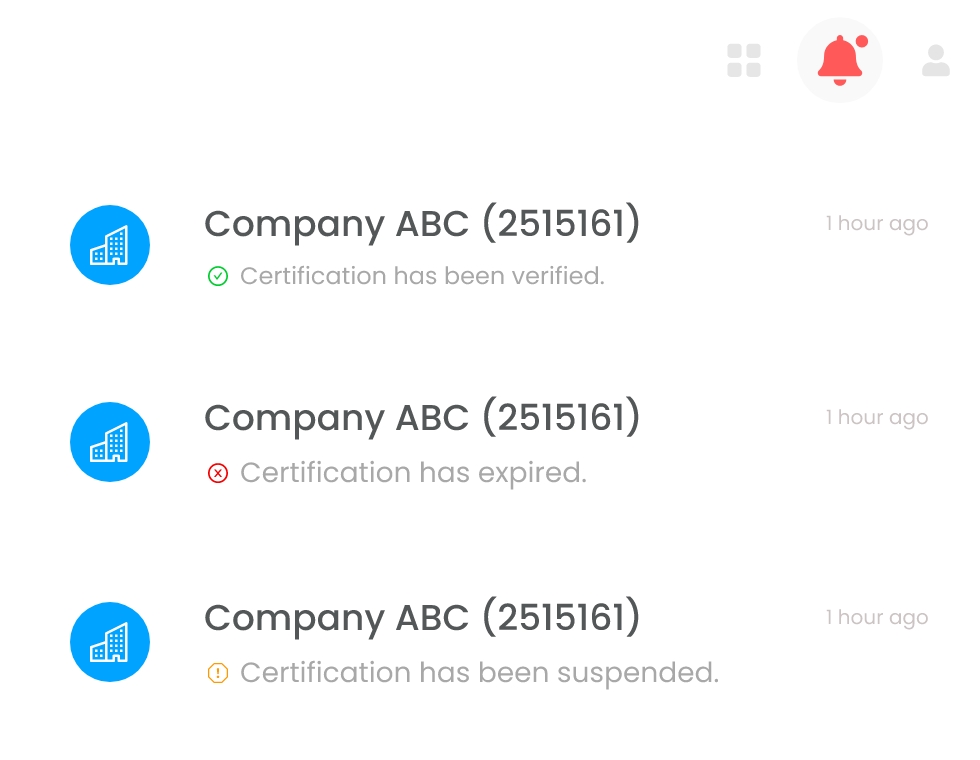
Task: Open the first Company ABC (2515161) notification title
Action: [423, 223]
